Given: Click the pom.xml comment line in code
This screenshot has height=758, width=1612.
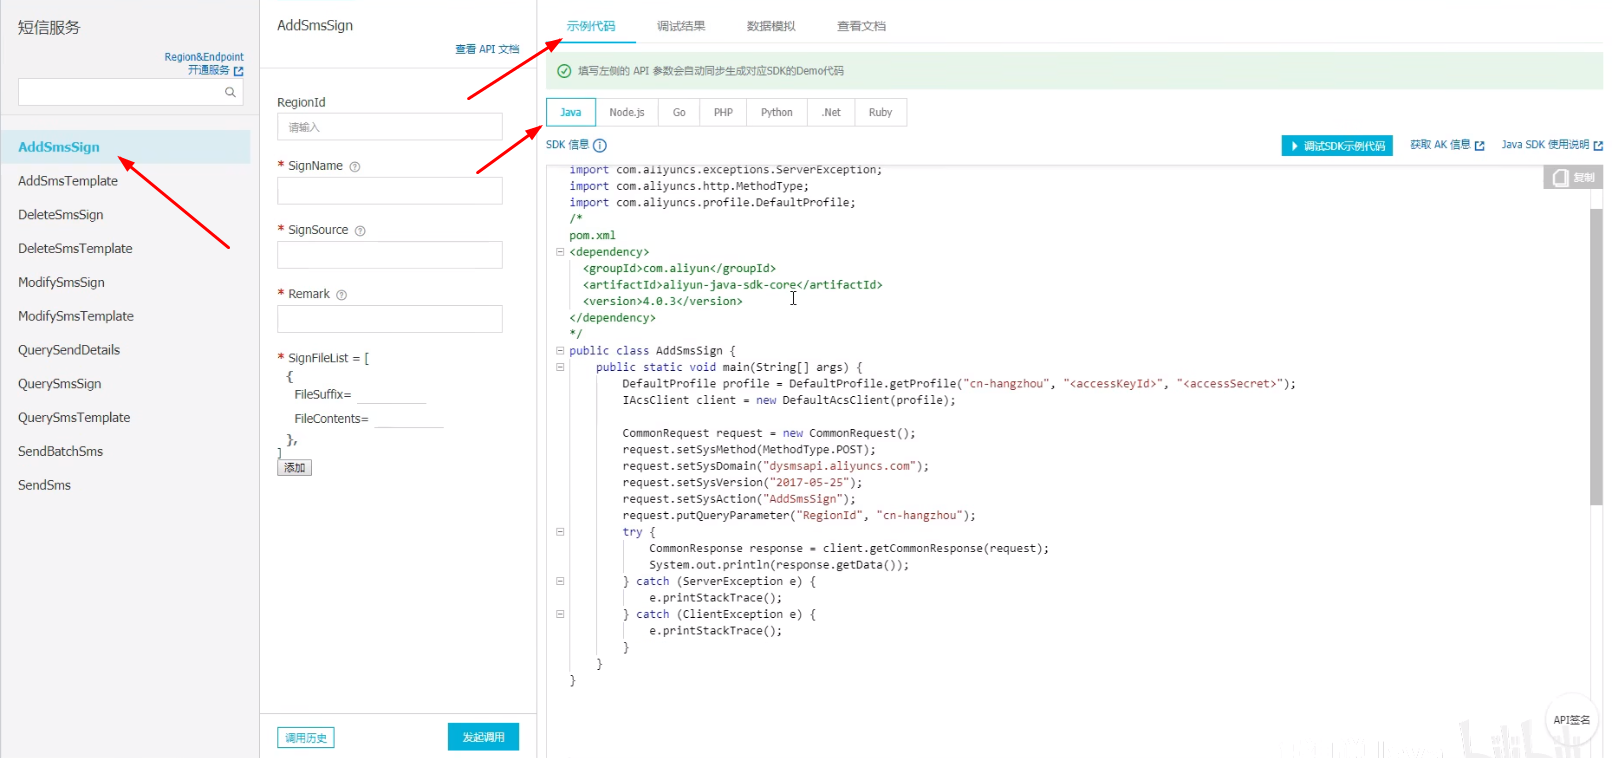Looking at the screenshot, I should tap(593, 236).
